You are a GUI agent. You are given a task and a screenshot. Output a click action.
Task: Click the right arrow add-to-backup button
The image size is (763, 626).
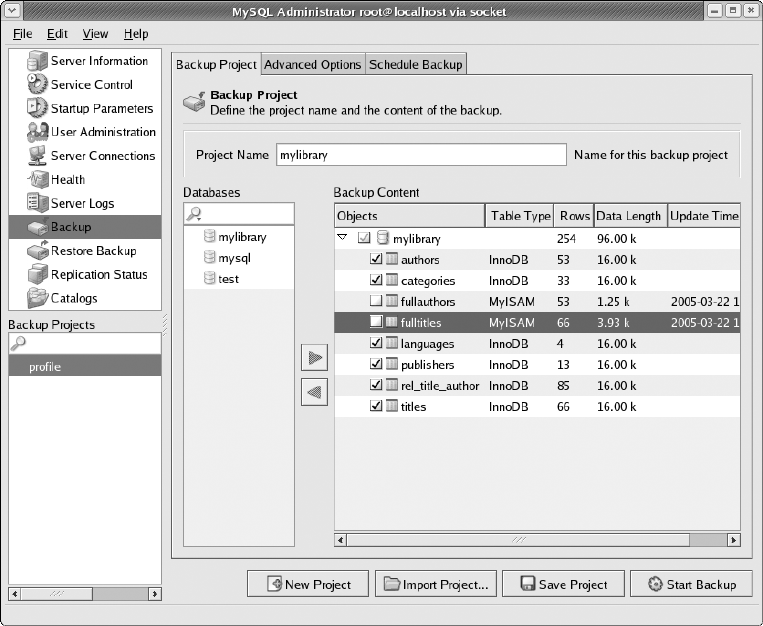(x=314, y=358)
